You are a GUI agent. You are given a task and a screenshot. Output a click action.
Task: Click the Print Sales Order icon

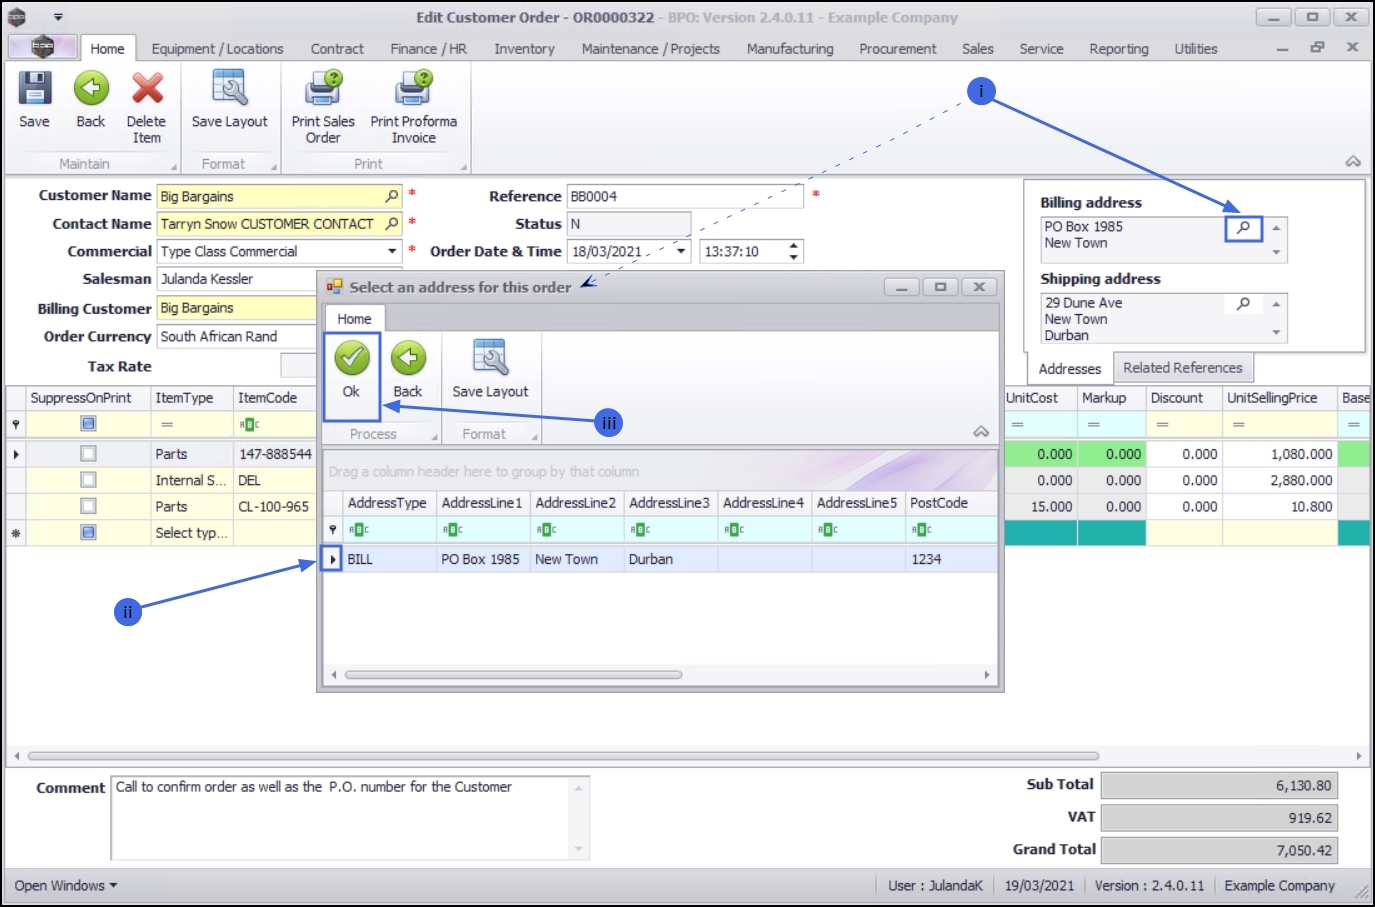[323, 88]
